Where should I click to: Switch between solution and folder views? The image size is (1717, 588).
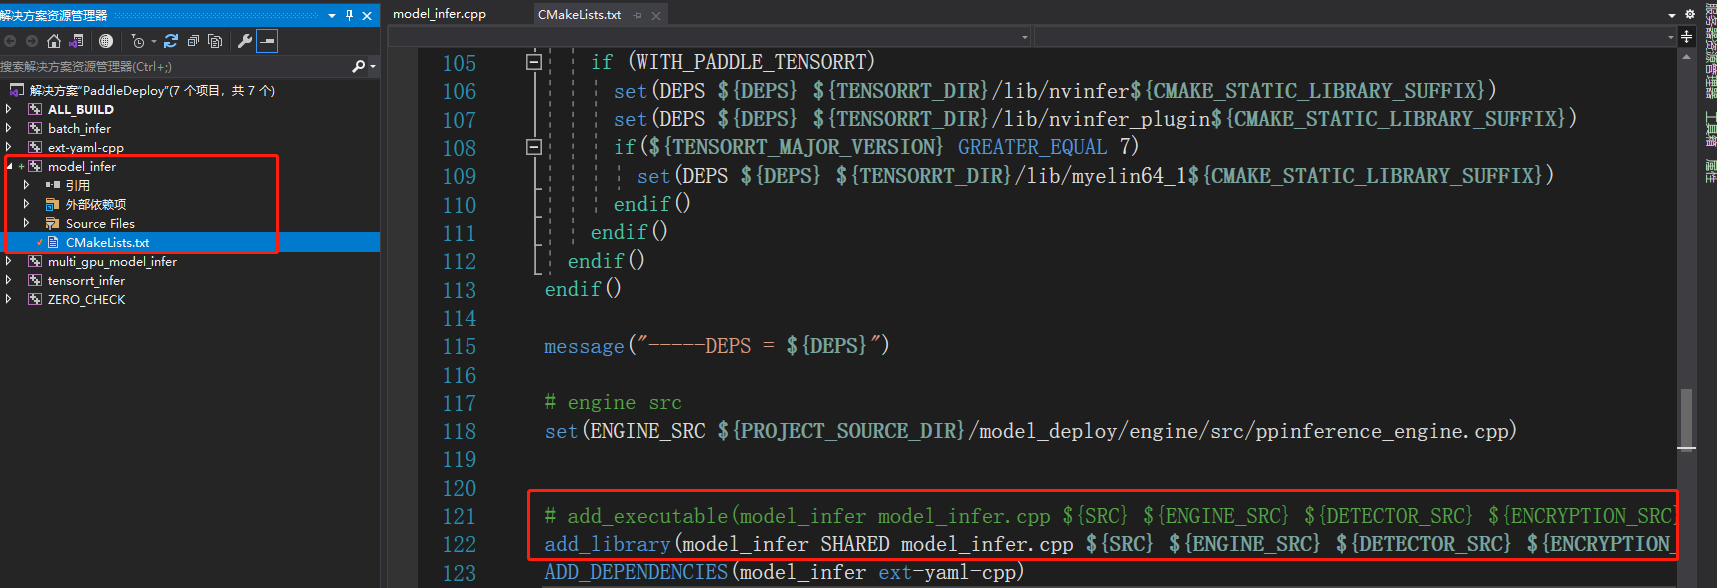[x=76, y=41]
